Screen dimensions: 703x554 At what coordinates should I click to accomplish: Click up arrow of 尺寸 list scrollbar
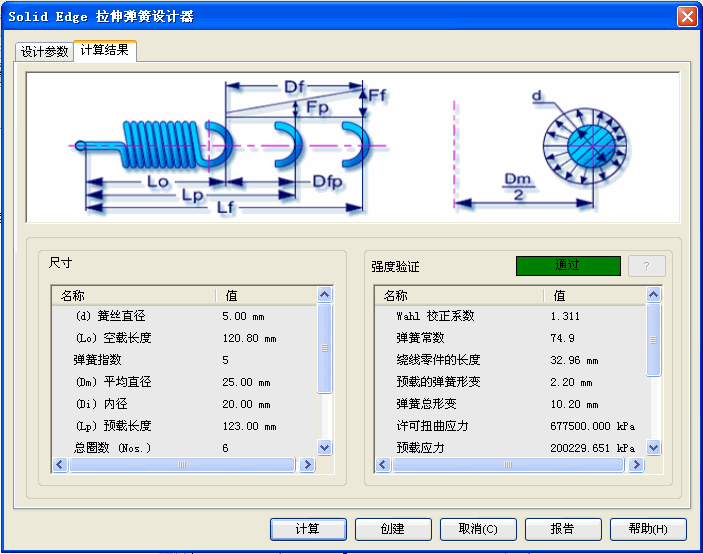[x=324, y=295]
